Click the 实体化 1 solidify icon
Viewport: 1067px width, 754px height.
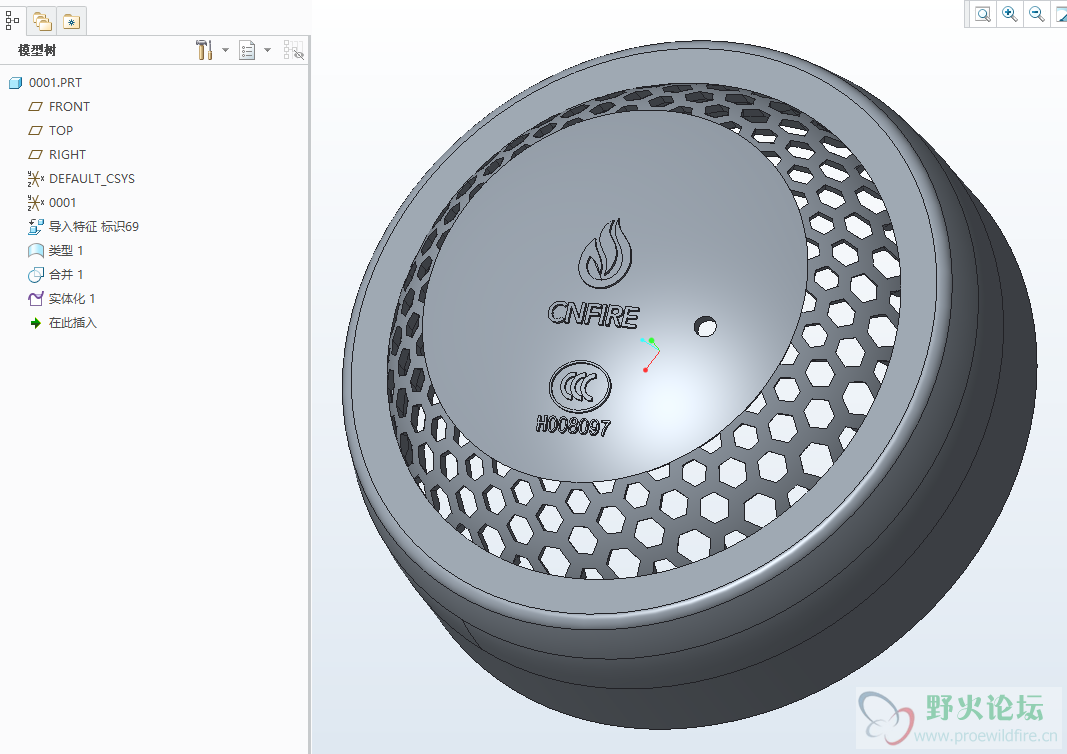coord(35,299)
